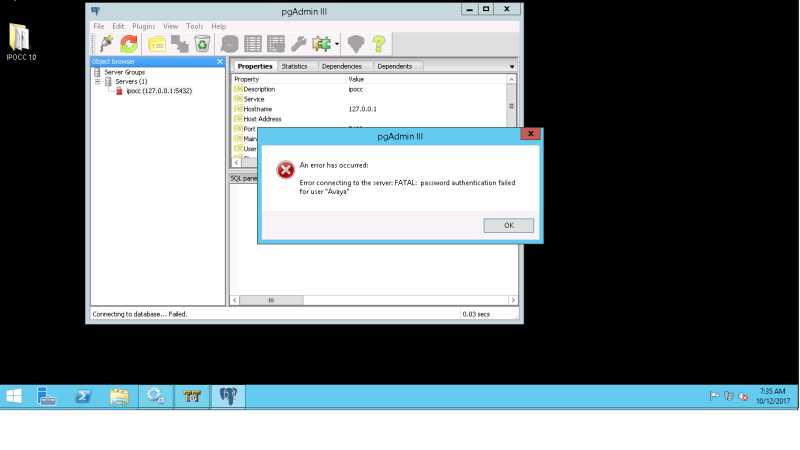Image resolution: width=800 pixels, height=450 pixels.
Task: Click the ipocc description value
Action: point(356,89)
